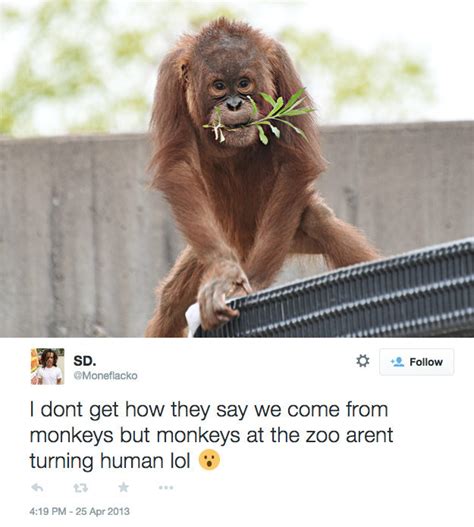The width and height of the screenshot is (474, 527).
Task: Select the word 'zoo' in the tweet
Action: point(324,436)
